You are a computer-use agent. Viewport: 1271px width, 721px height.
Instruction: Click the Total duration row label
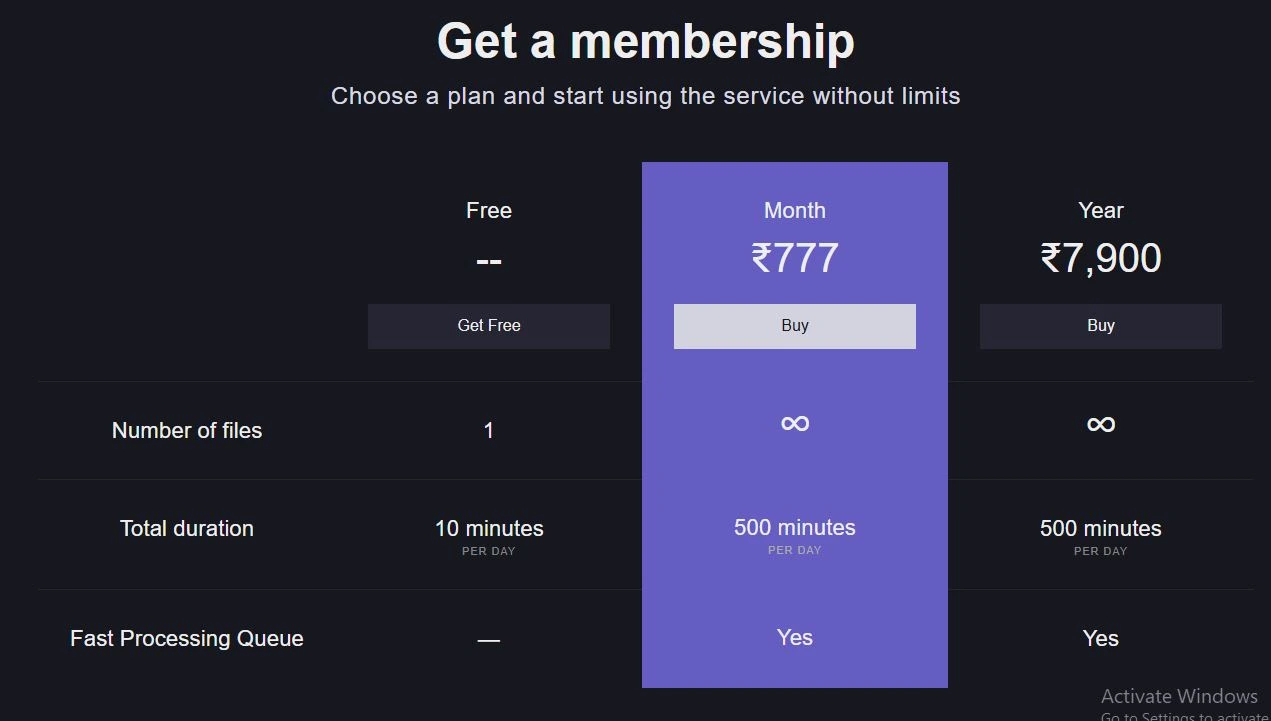187,529
